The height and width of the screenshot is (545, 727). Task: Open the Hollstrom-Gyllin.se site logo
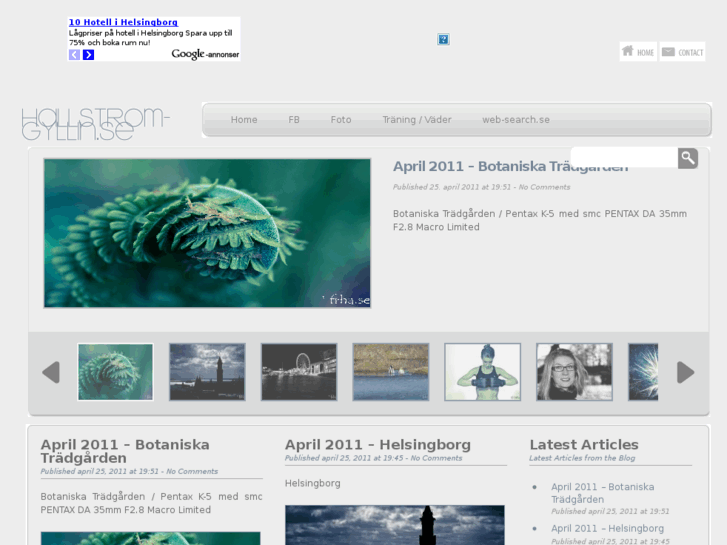(96, 124)
